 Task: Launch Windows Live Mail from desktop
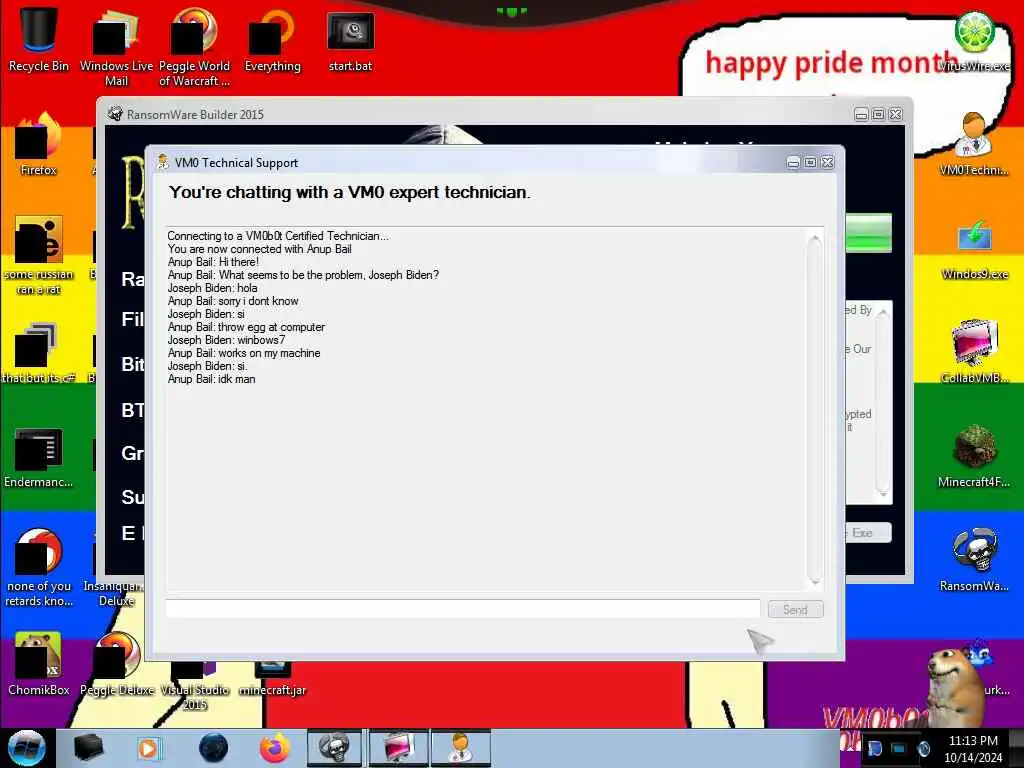116,46
